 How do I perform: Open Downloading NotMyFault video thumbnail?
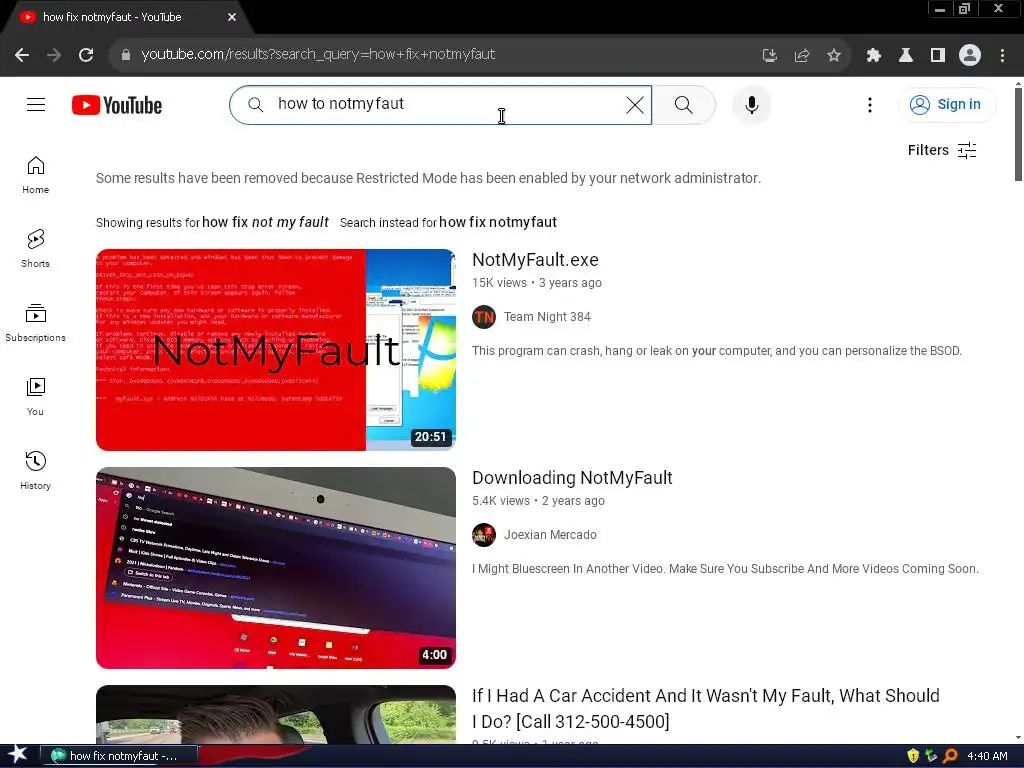point(276,568)
